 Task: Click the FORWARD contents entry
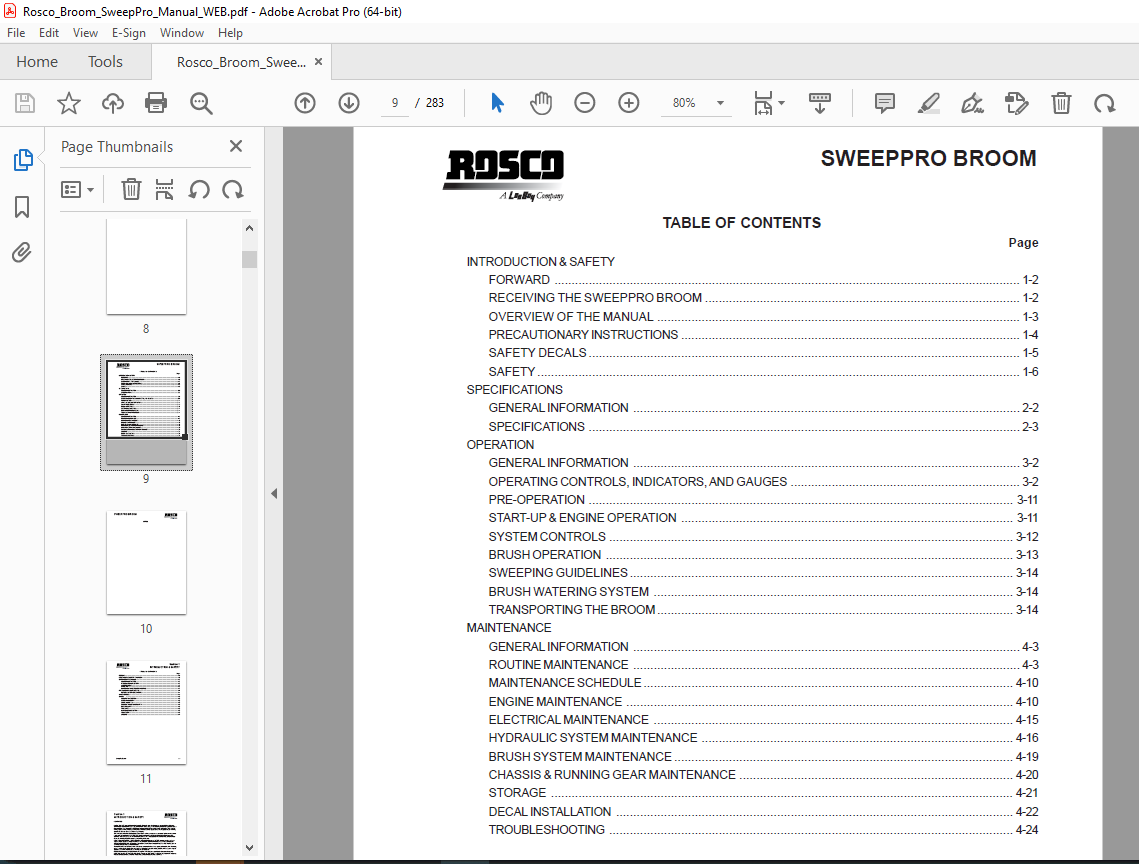(x=763, y=280)
